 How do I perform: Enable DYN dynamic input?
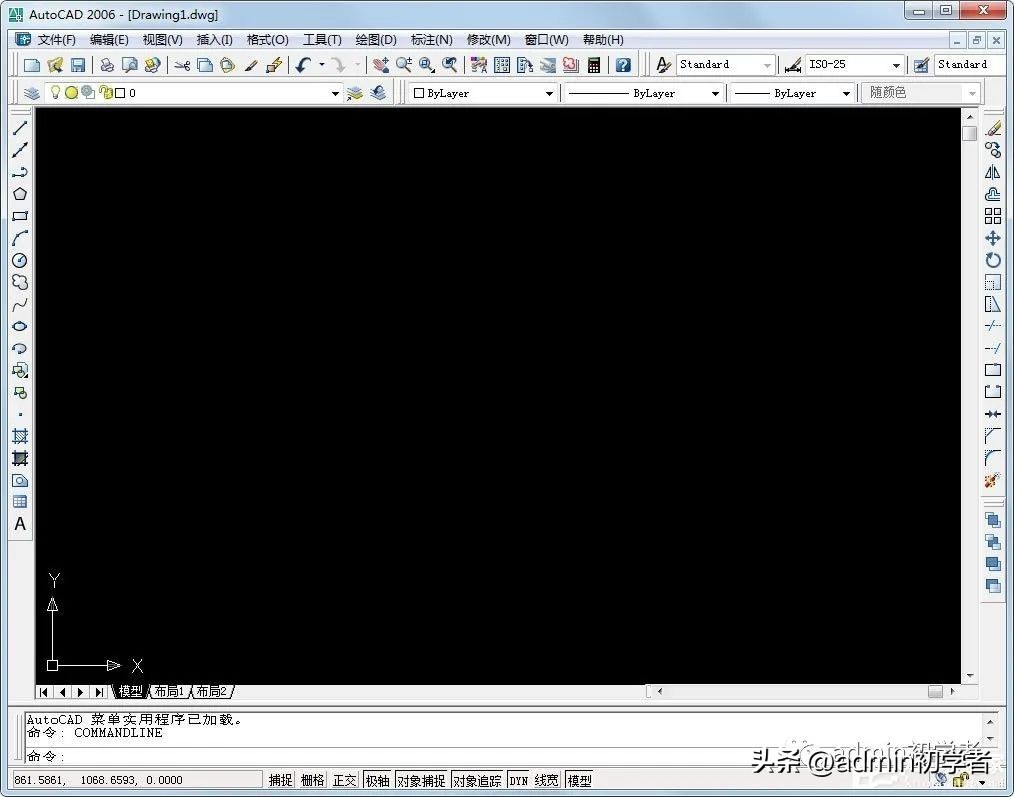click(x=519, y=780)
